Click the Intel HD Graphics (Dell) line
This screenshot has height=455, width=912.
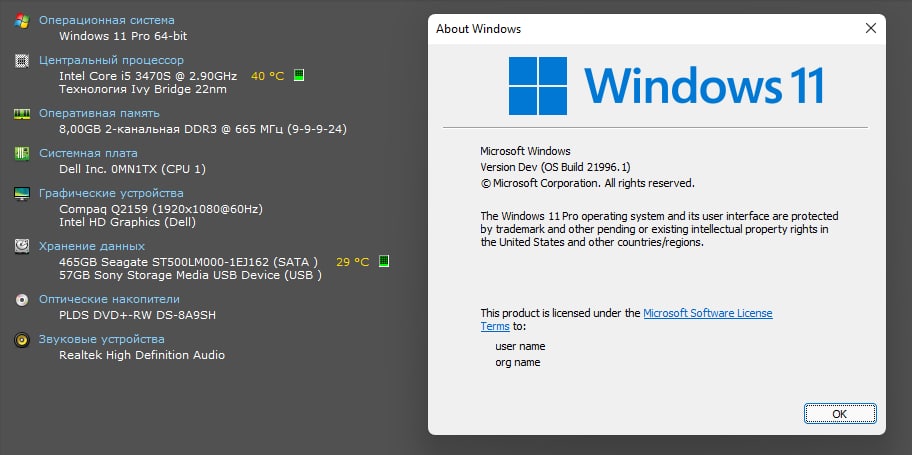pyautogui.click(x=127, y=222)
